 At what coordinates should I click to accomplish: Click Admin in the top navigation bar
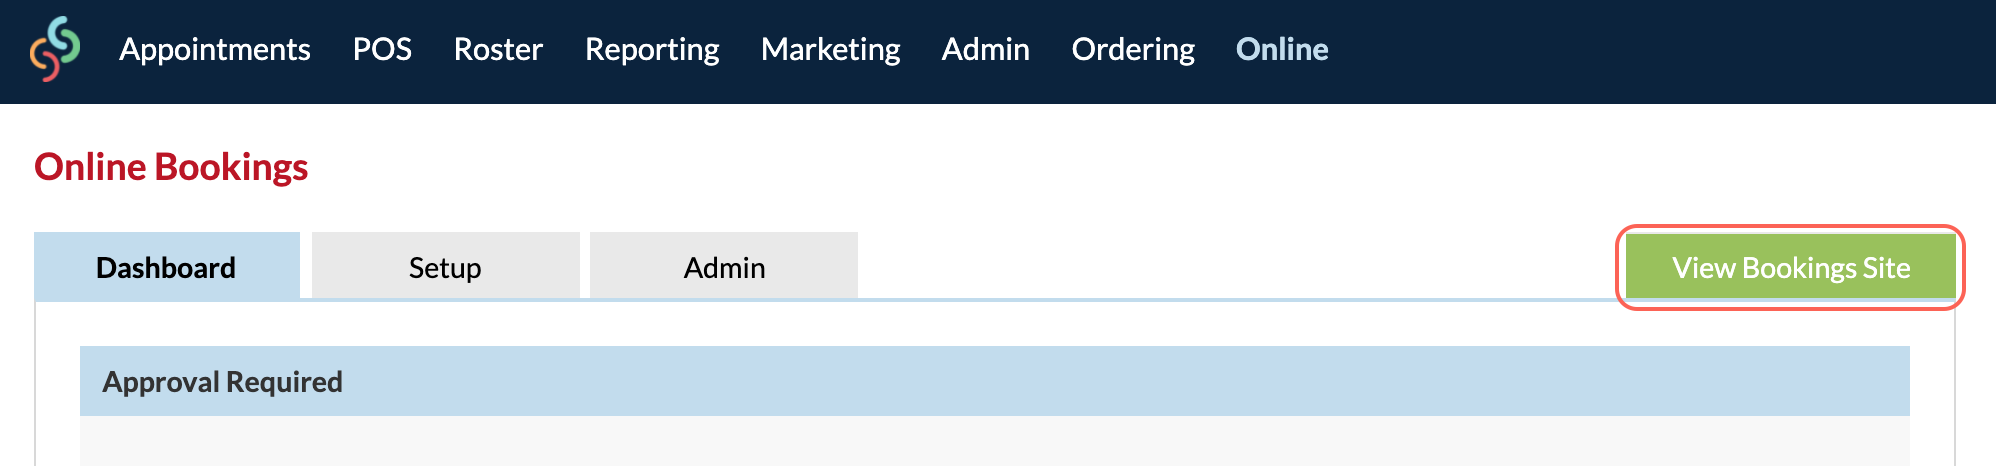coord(985,49)
